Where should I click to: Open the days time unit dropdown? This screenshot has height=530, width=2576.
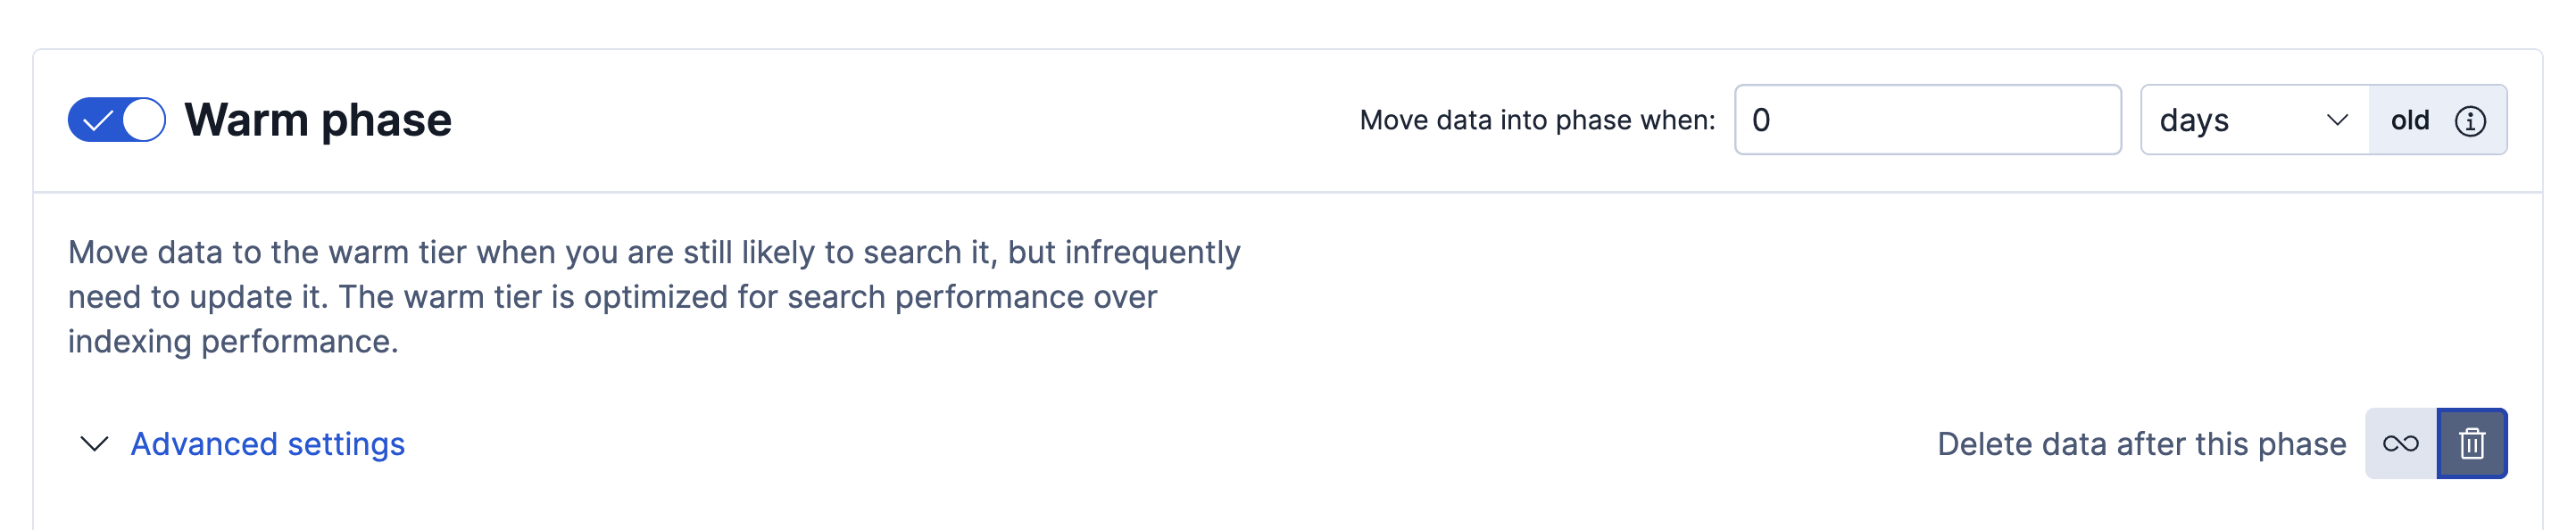[2253, 120]
